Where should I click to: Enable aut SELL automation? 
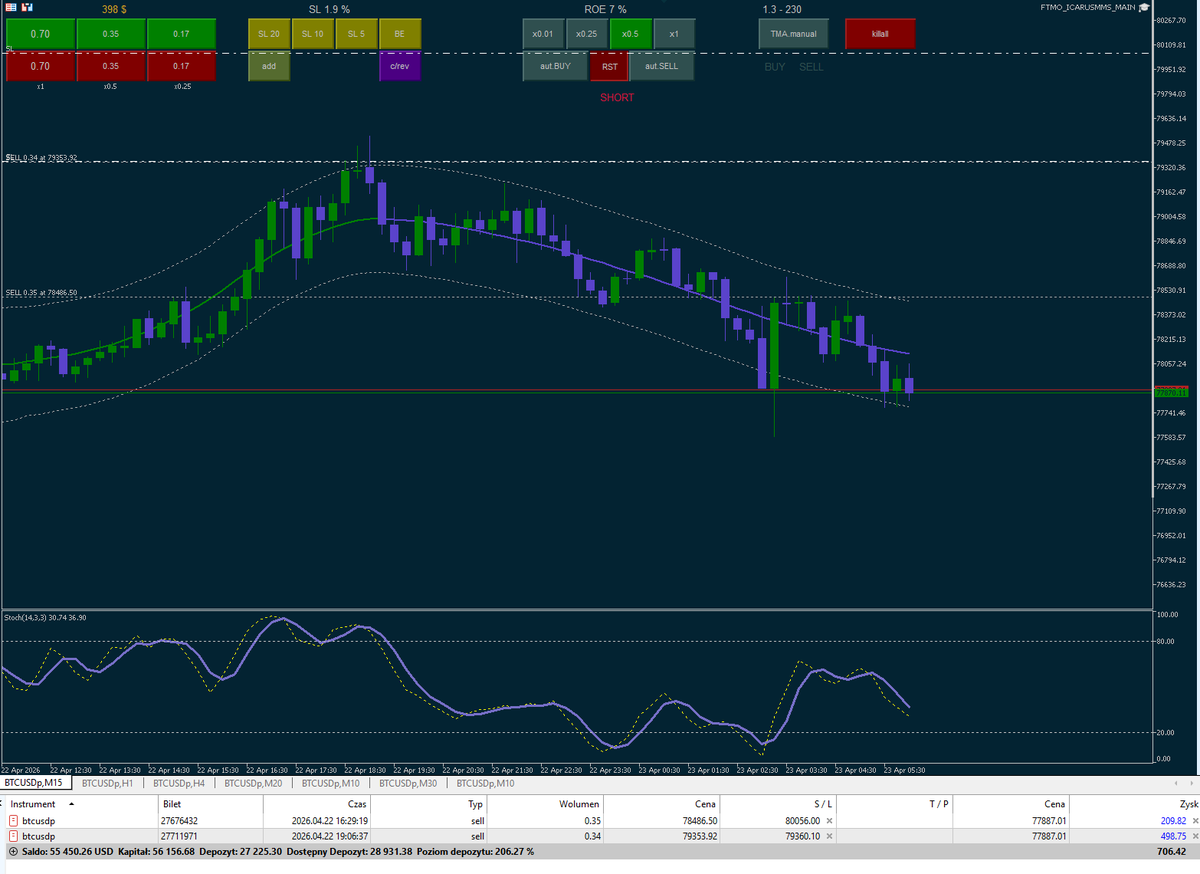coord(661,66)
